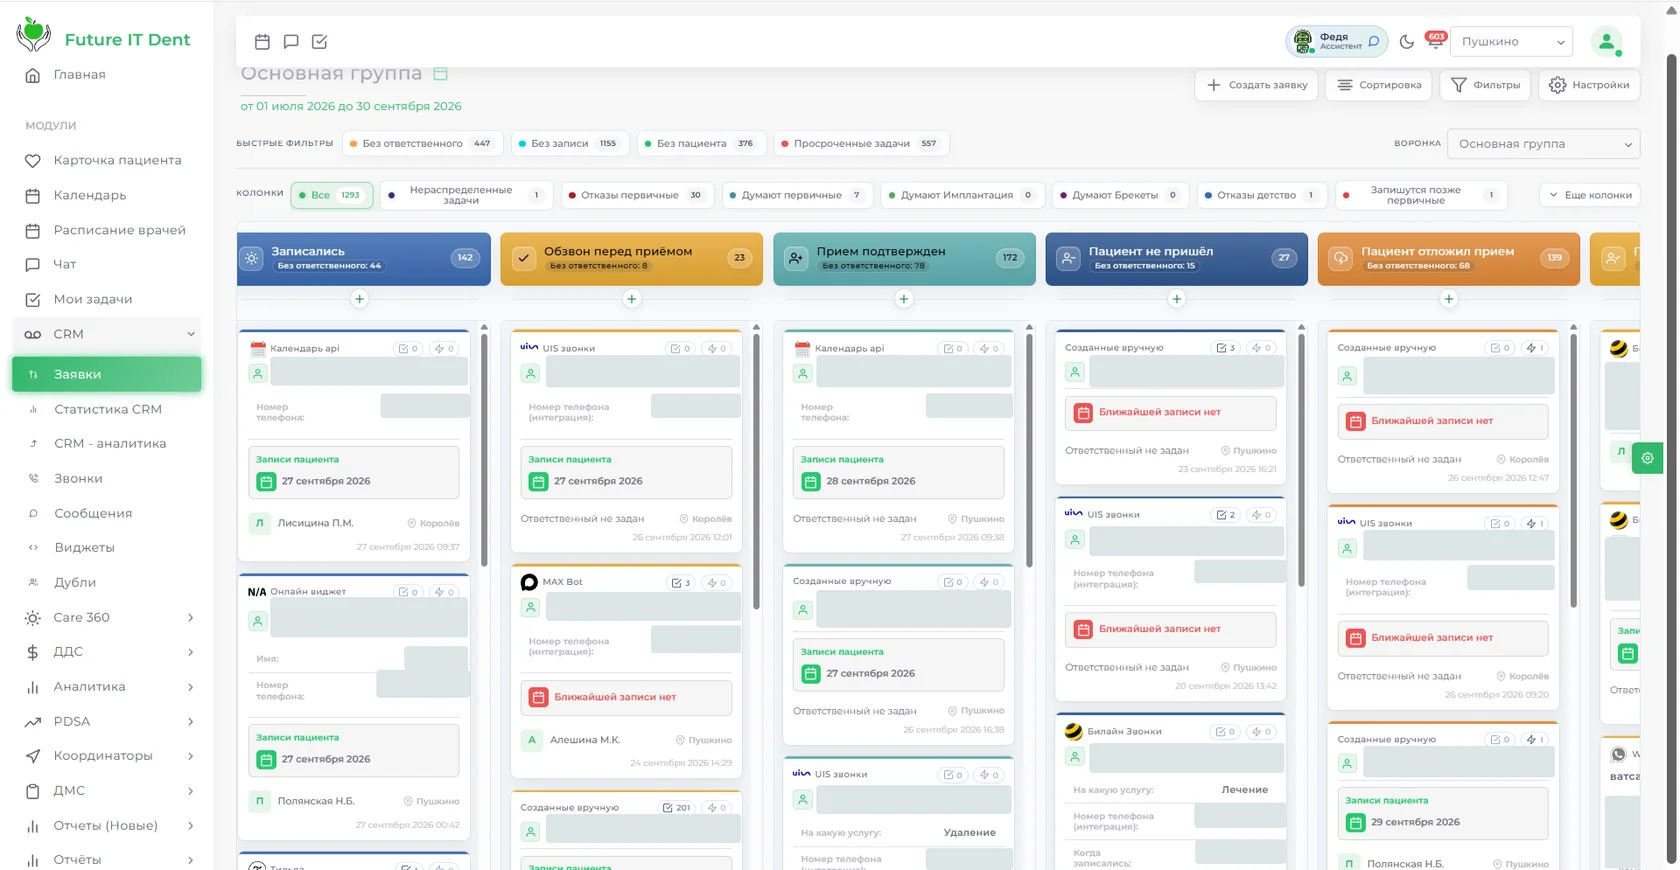Viewport: 1680px width, 870px height.
Task: Open Федя assistant chat
Action: (x=1337, y=41)
